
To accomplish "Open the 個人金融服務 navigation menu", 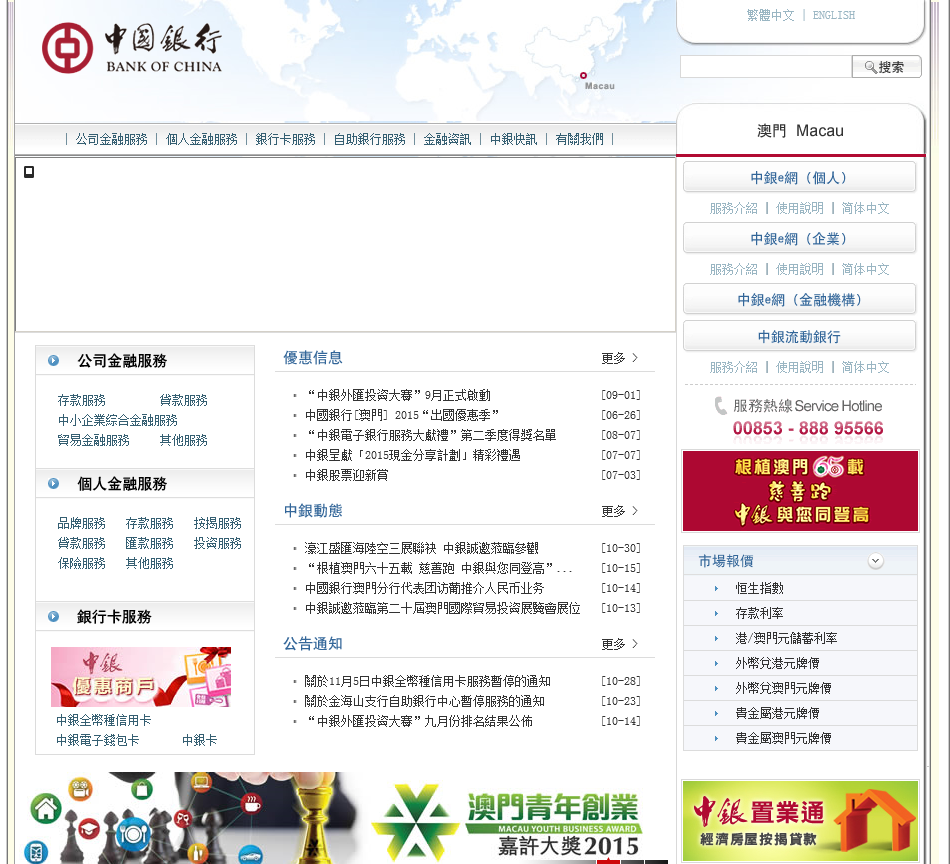I will (x=202, y=139).
